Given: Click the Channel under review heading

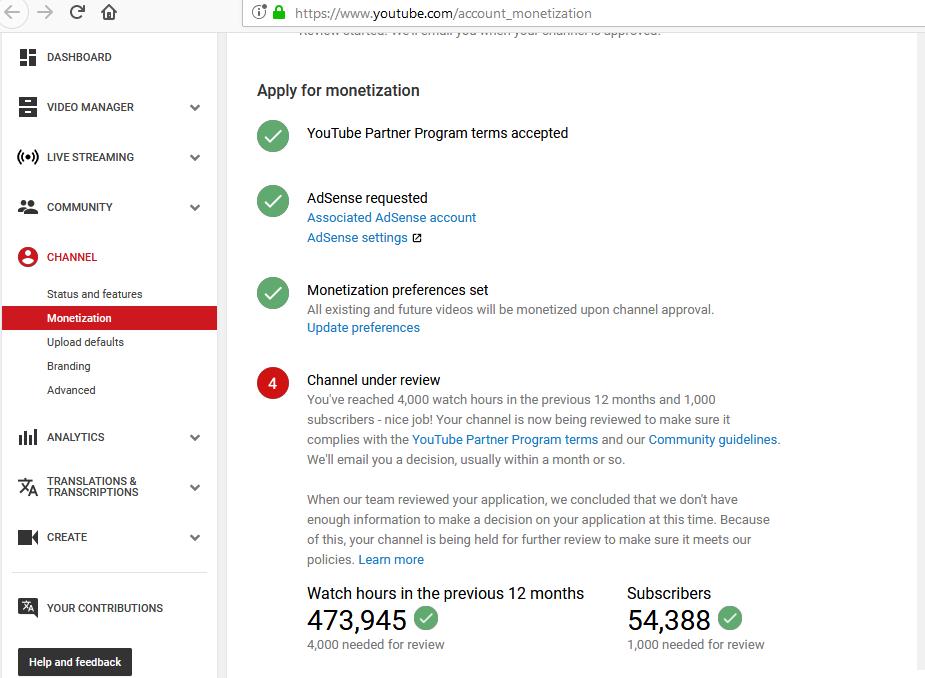Looking at the screenshot, I should 373,380.
